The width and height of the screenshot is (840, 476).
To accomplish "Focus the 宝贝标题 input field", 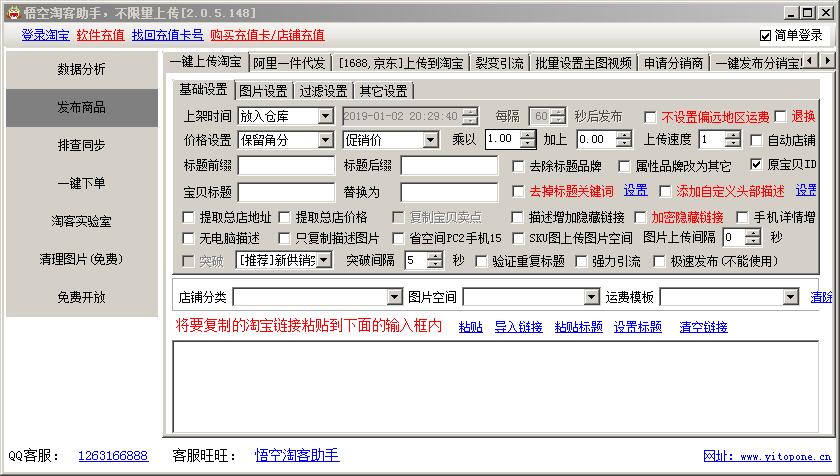I will [x=286, y=192].
